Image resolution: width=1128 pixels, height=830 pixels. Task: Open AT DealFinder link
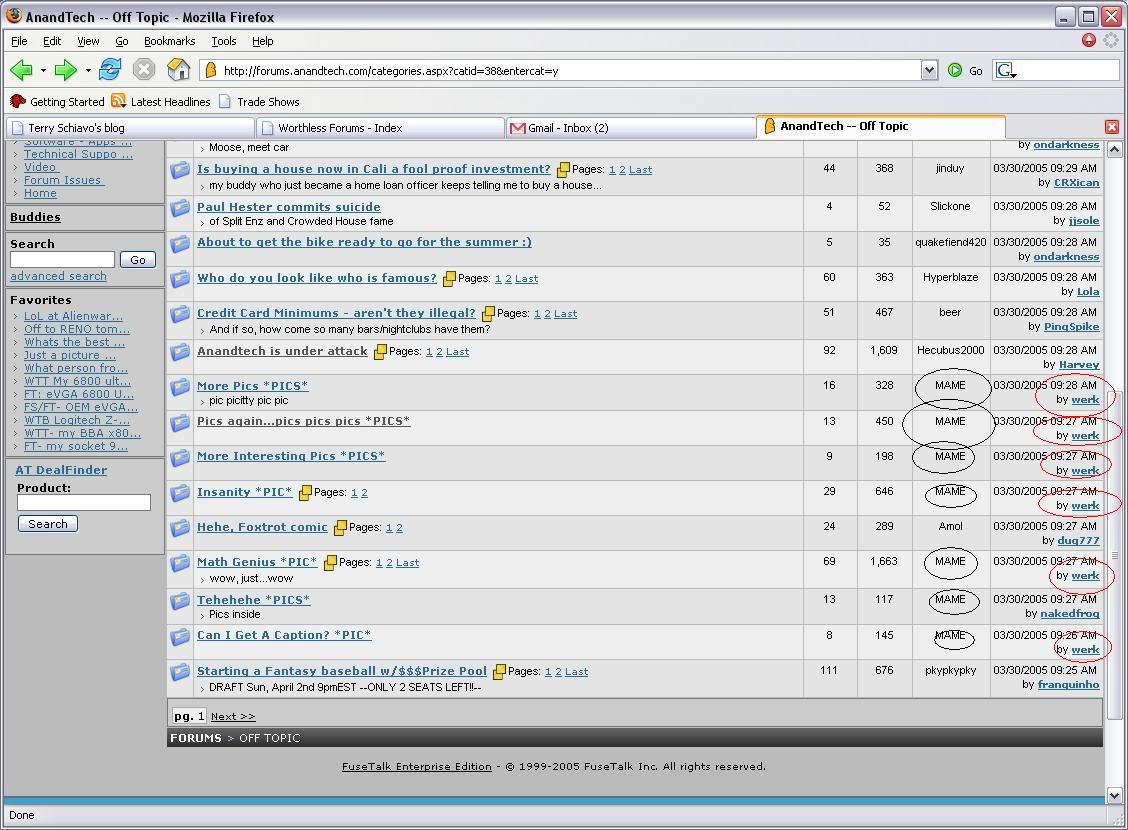pos(61,470)
